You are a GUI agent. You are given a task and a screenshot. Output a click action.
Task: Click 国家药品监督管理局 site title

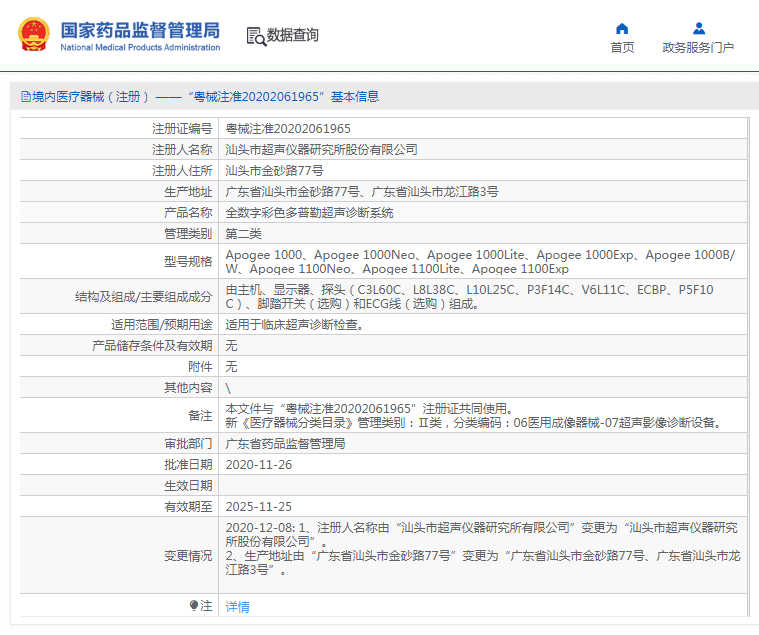tap(140, 30)
